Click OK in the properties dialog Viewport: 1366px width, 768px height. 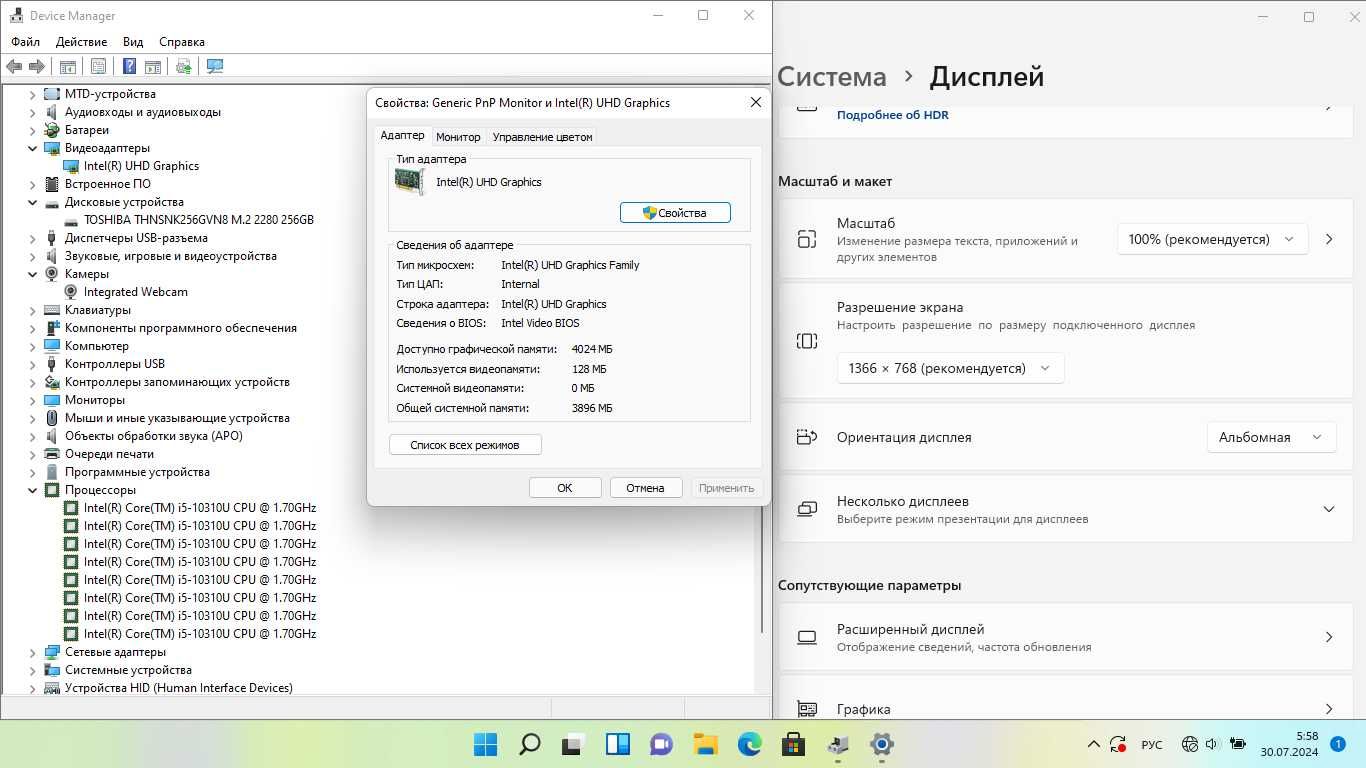[565, 488]
